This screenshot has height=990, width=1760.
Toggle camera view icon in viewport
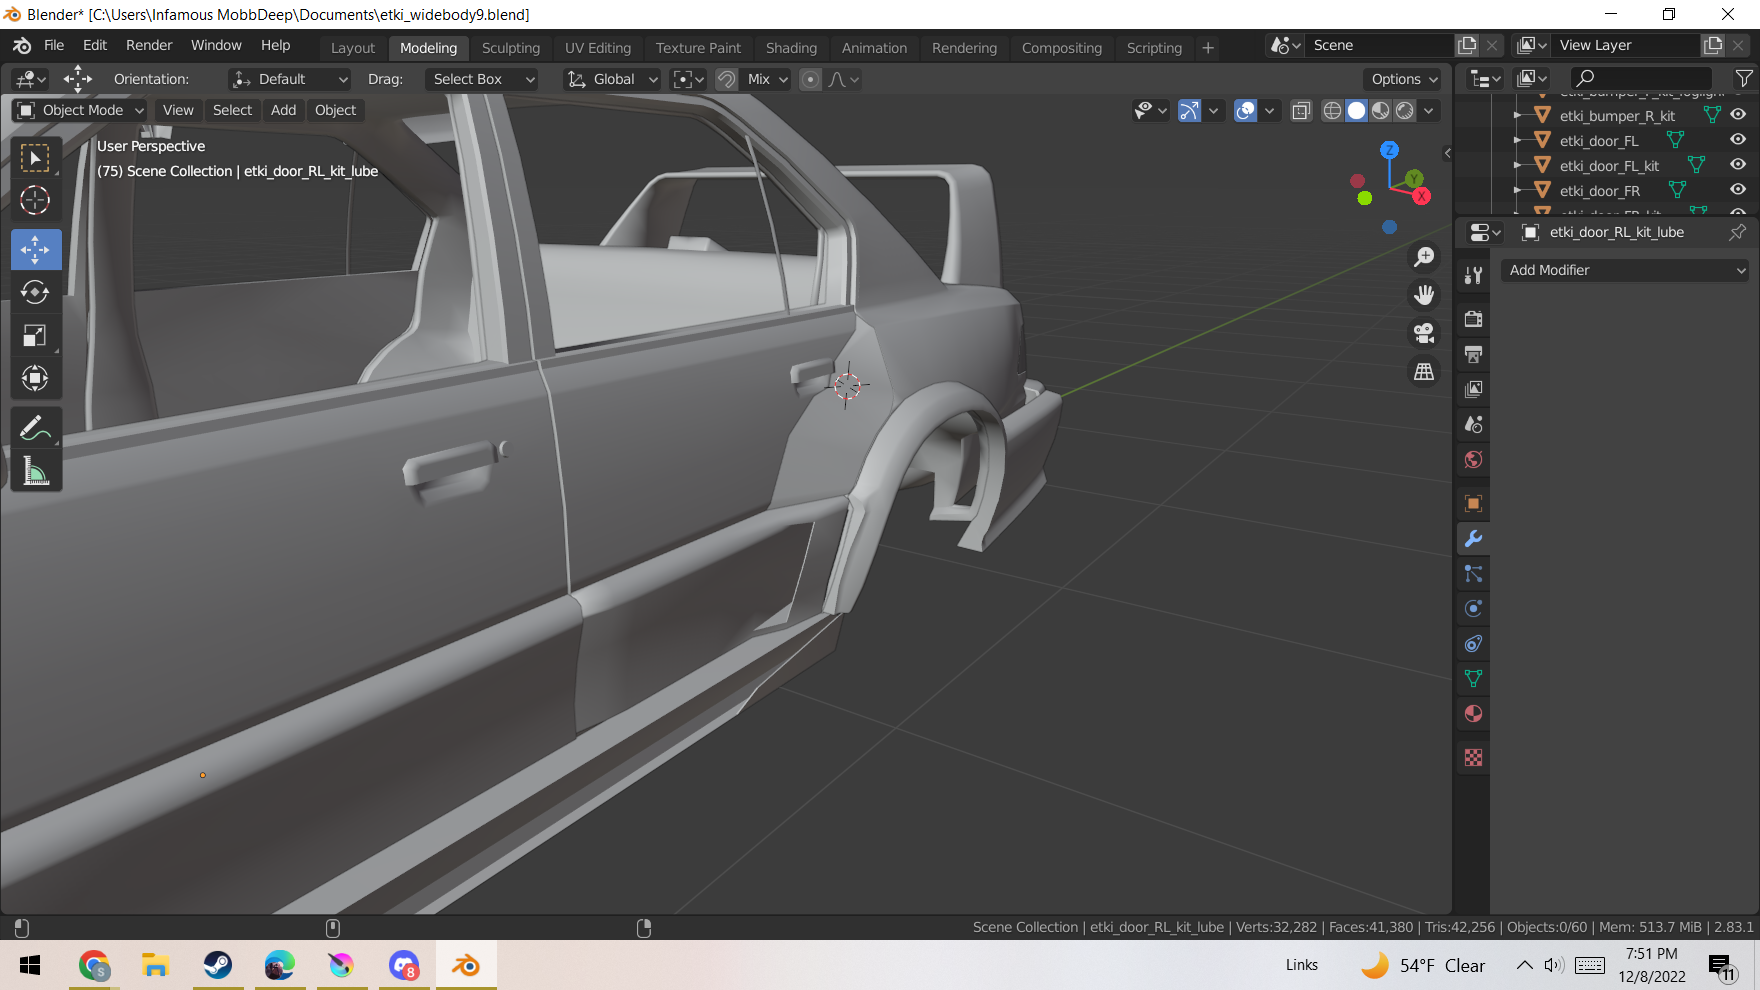1424,333
